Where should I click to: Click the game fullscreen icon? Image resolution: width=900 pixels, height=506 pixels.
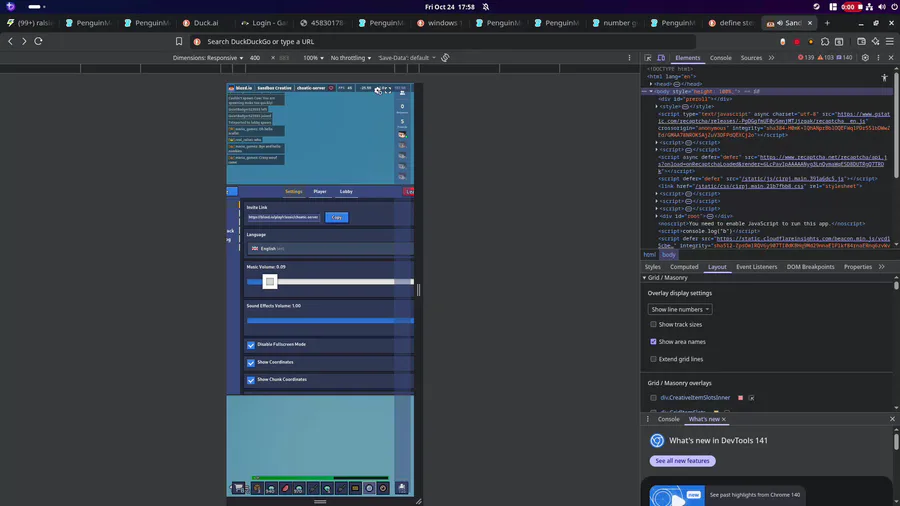coord(388,90)
